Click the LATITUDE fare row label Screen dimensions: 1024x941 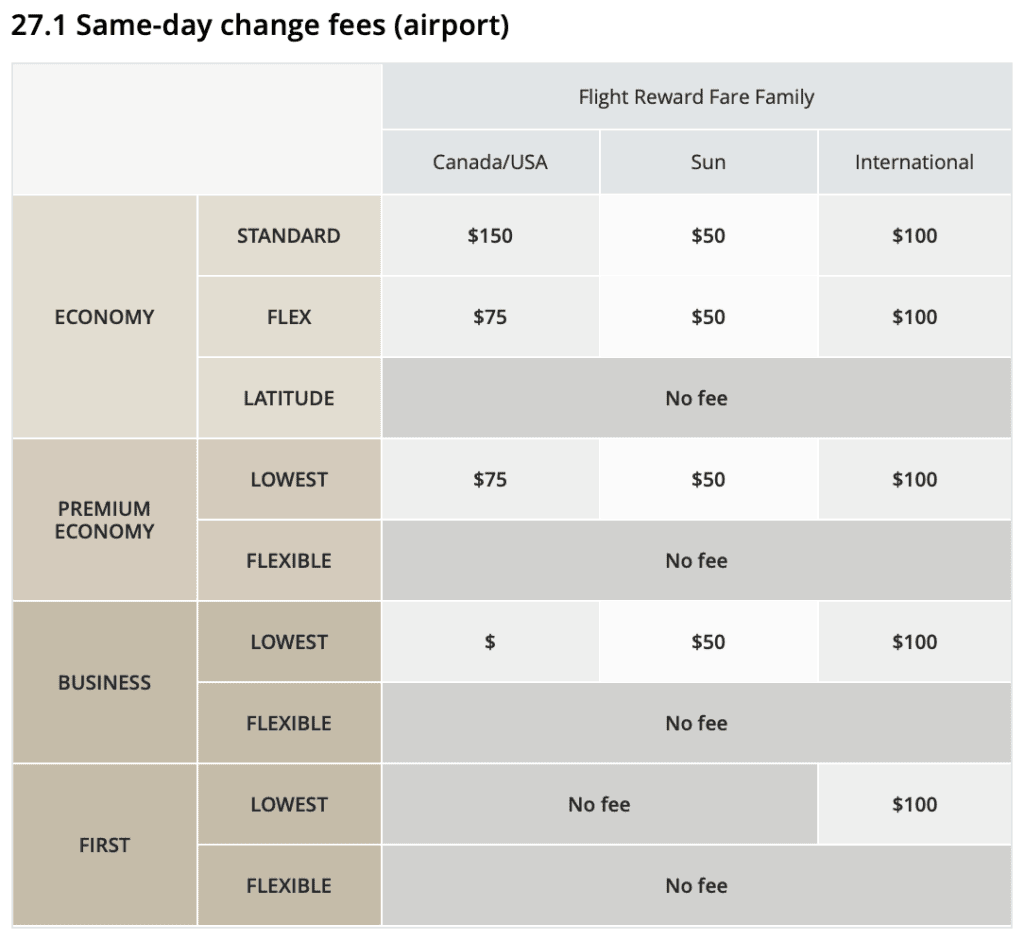288,398
